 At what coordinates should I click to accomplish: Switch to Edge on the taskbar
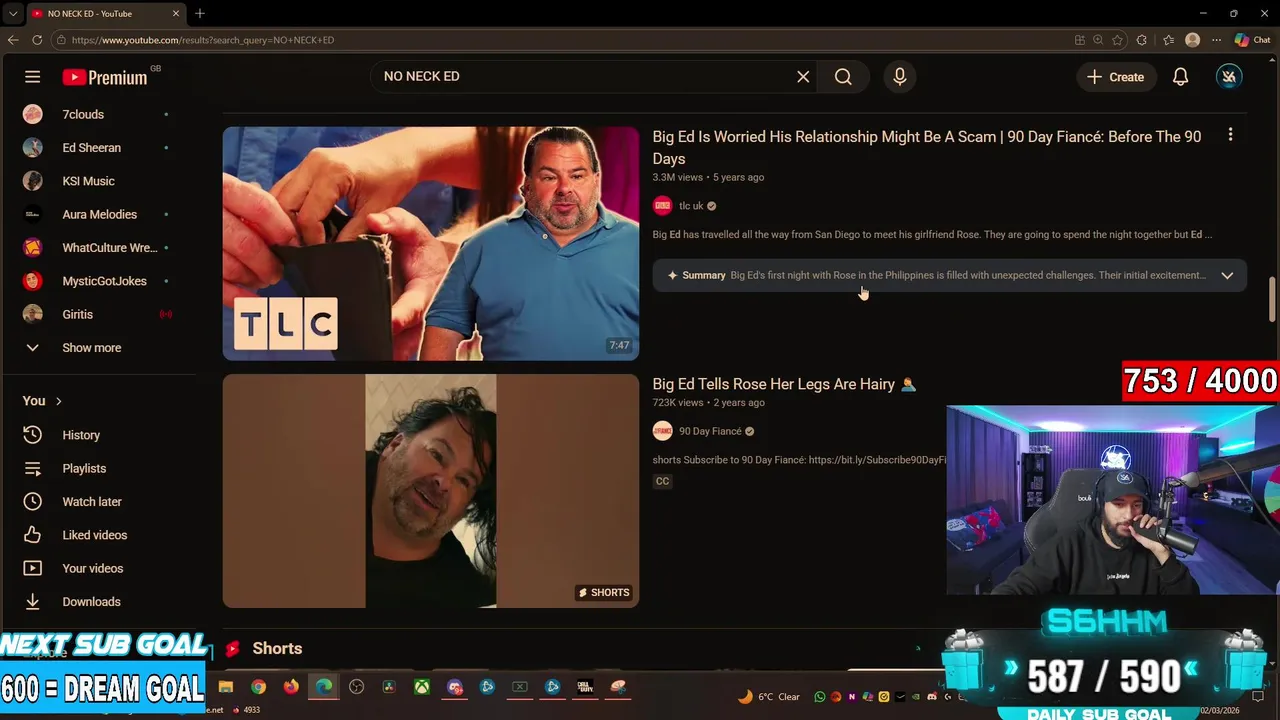tap(324, 687)
